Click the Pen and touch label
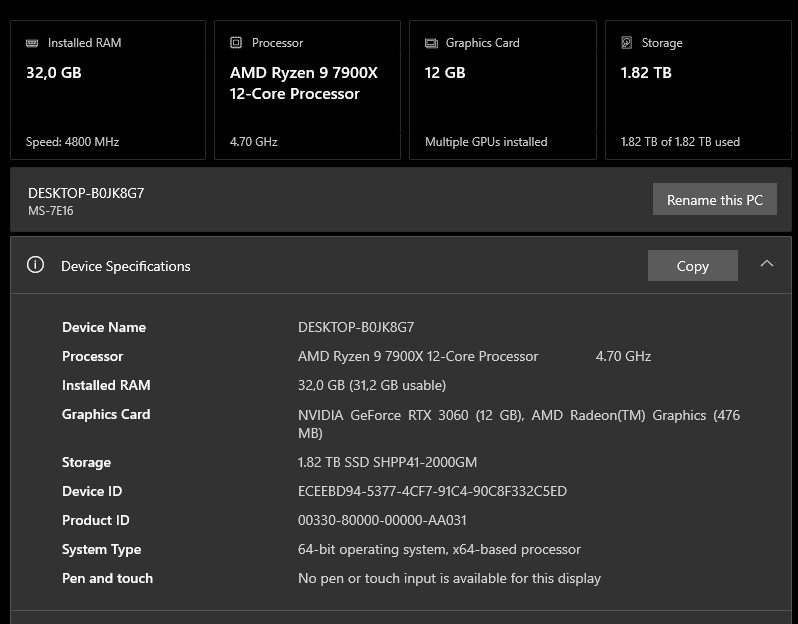 tap(107, 578)
